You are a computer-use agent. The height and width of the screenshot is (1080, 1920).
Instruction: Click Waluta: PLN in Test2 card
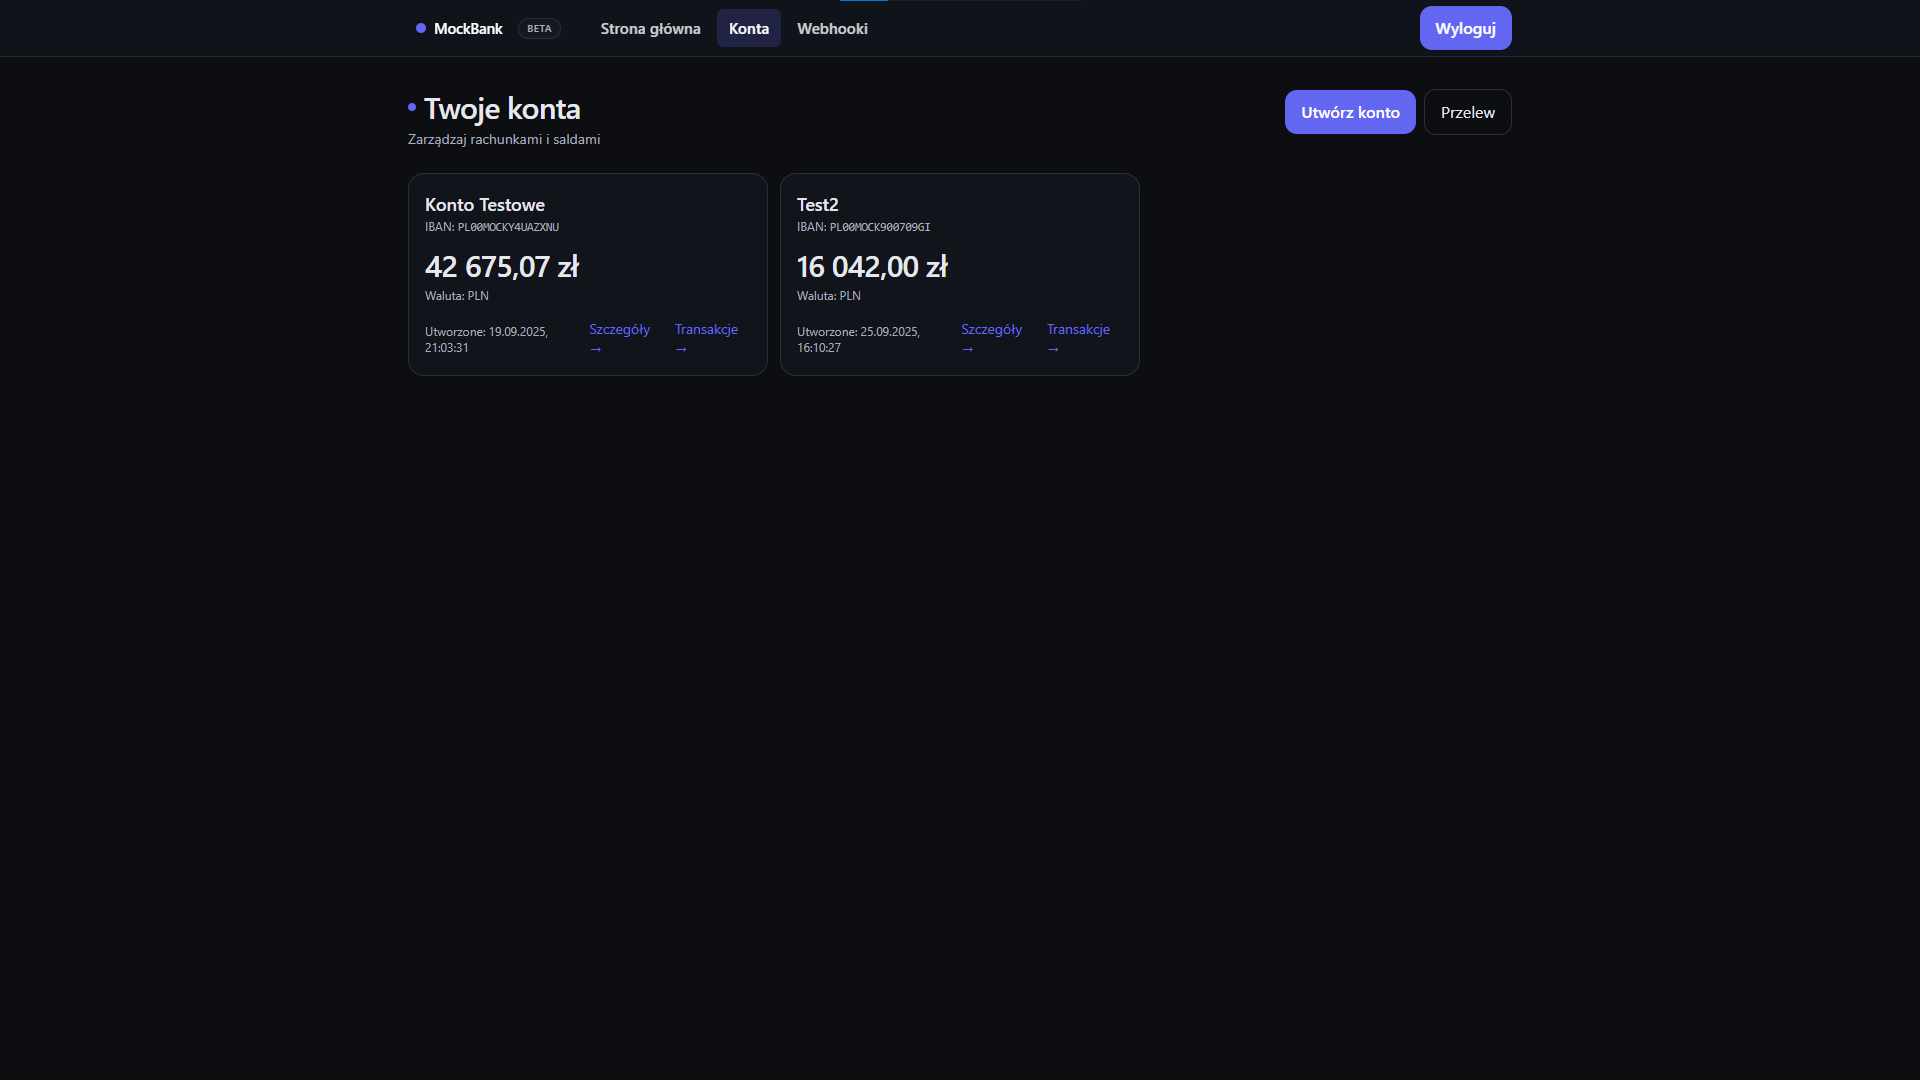point(829,296)
